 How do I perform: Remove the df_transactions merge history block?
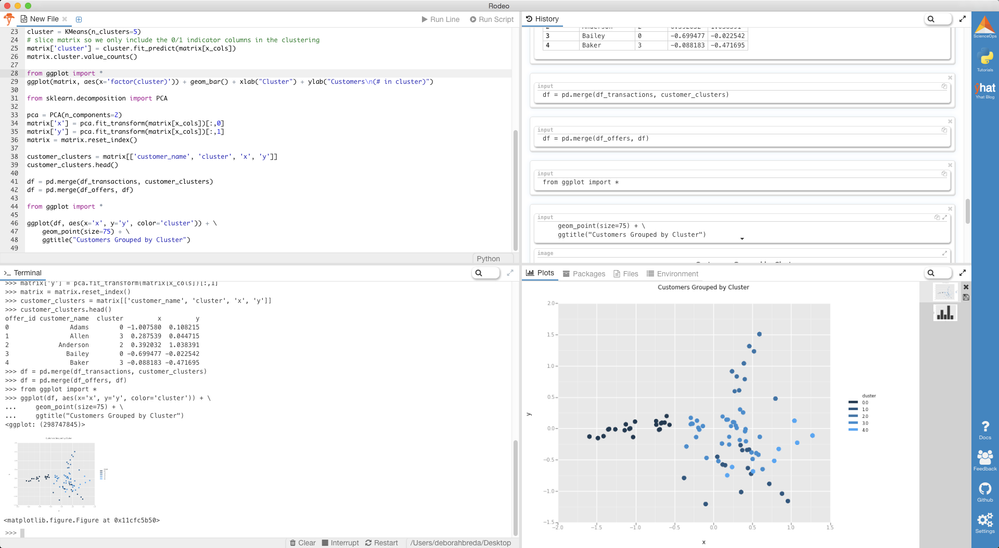950,78
